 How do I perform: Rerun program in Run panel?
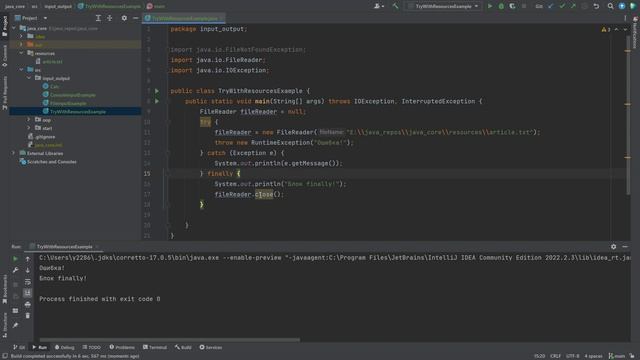[x=15, y=258]
